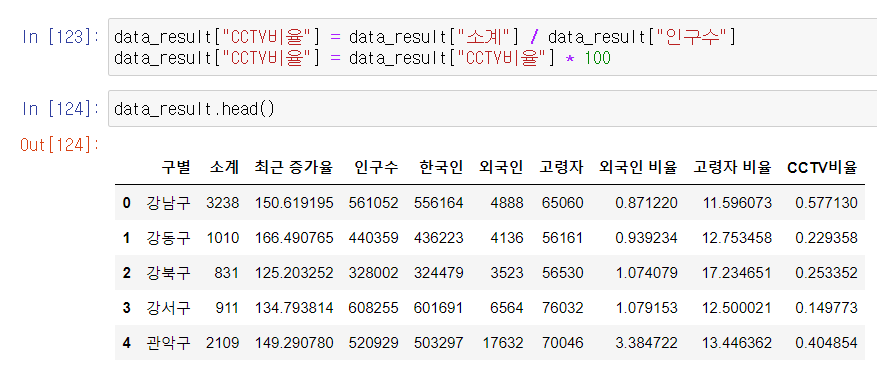Click the value 2109 in 소계
The width and height of the screenshot is (877, 373).
223,343
